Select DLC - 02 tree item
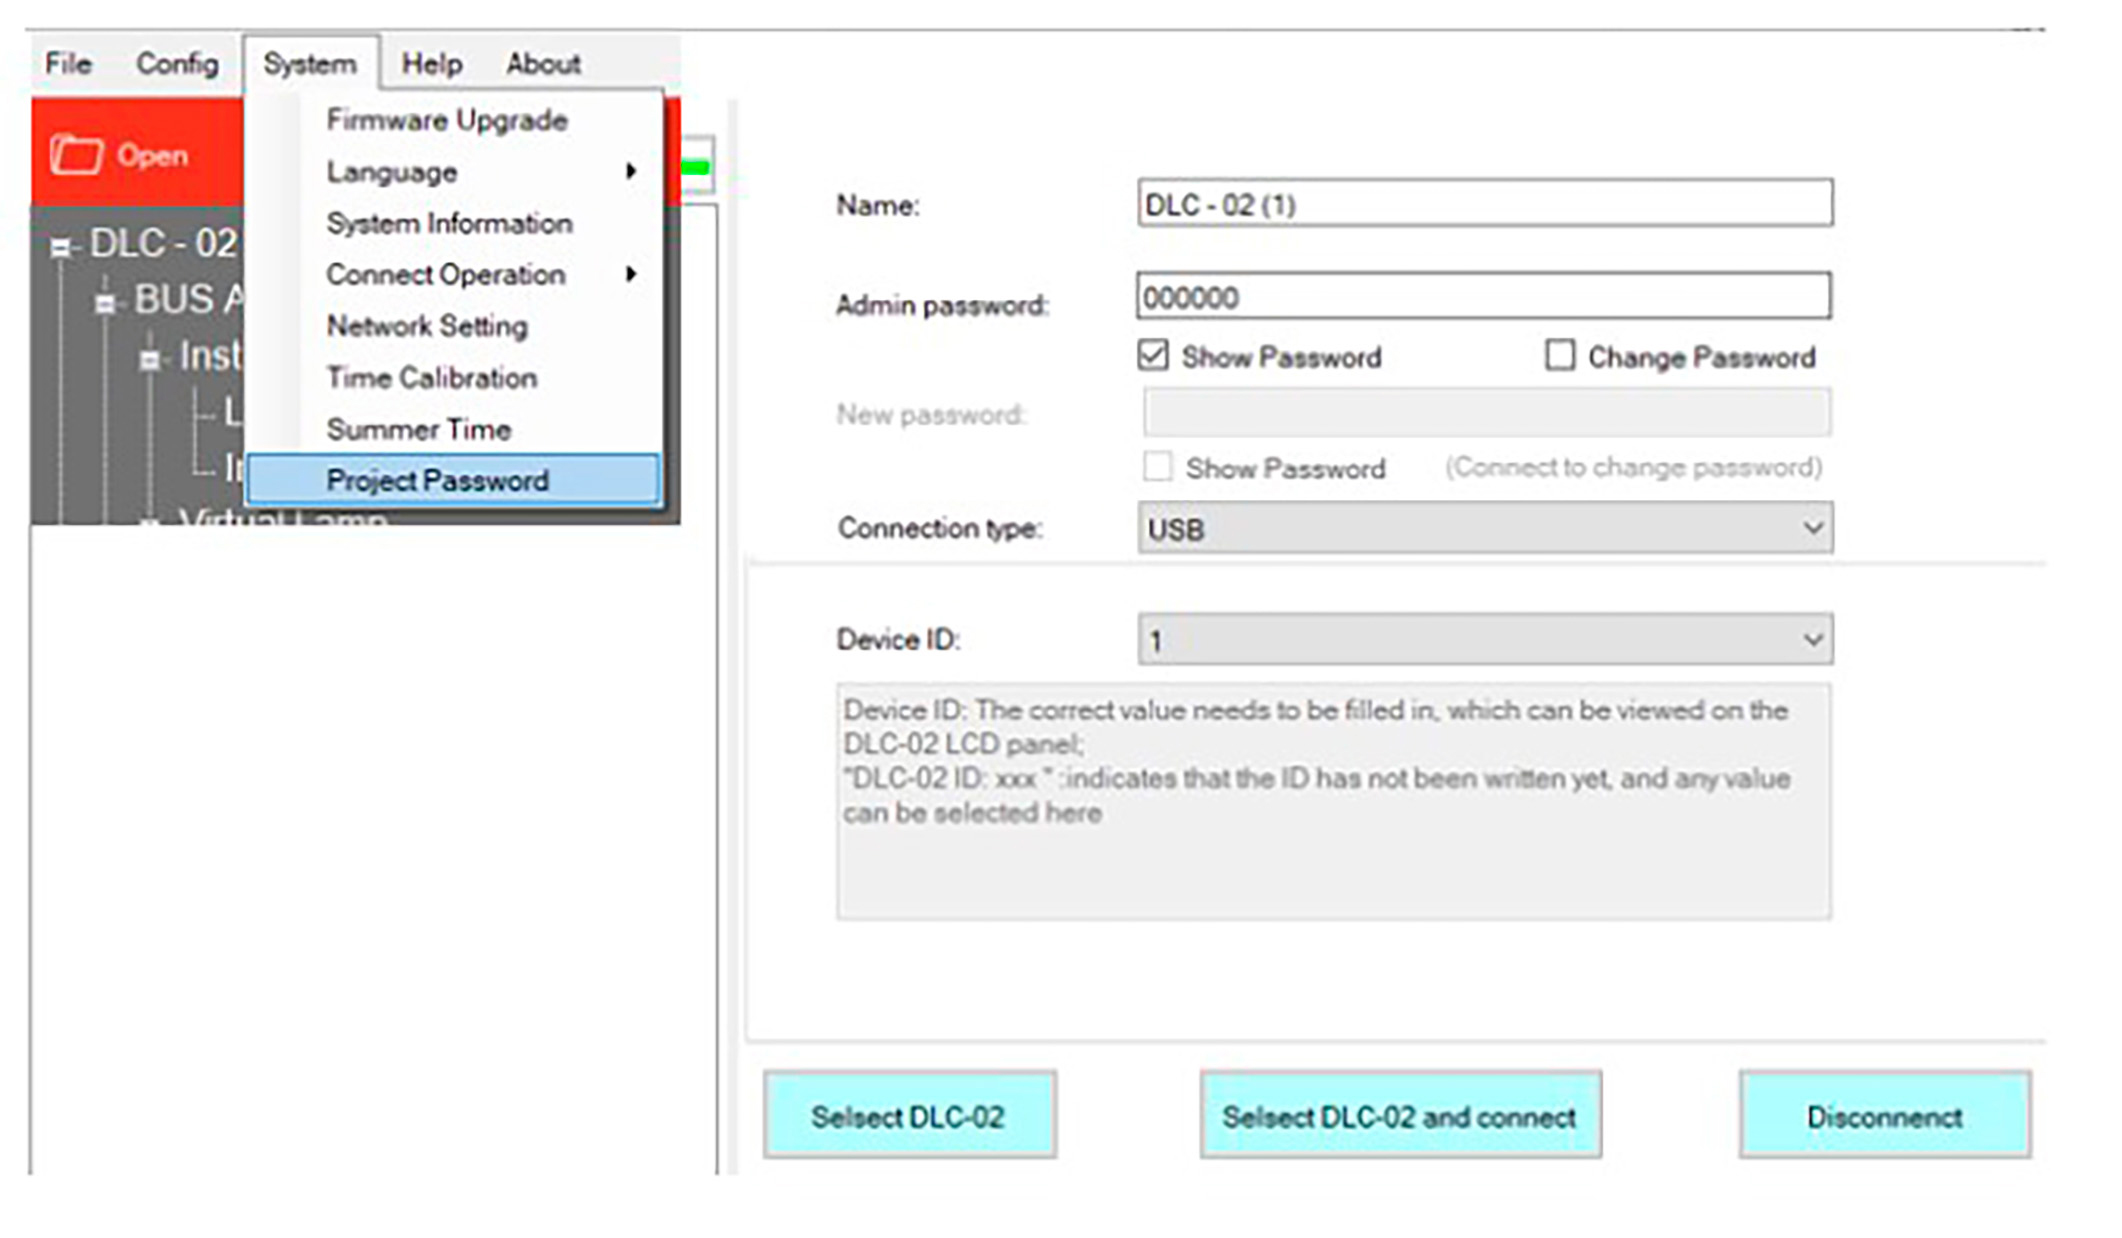 164,243
